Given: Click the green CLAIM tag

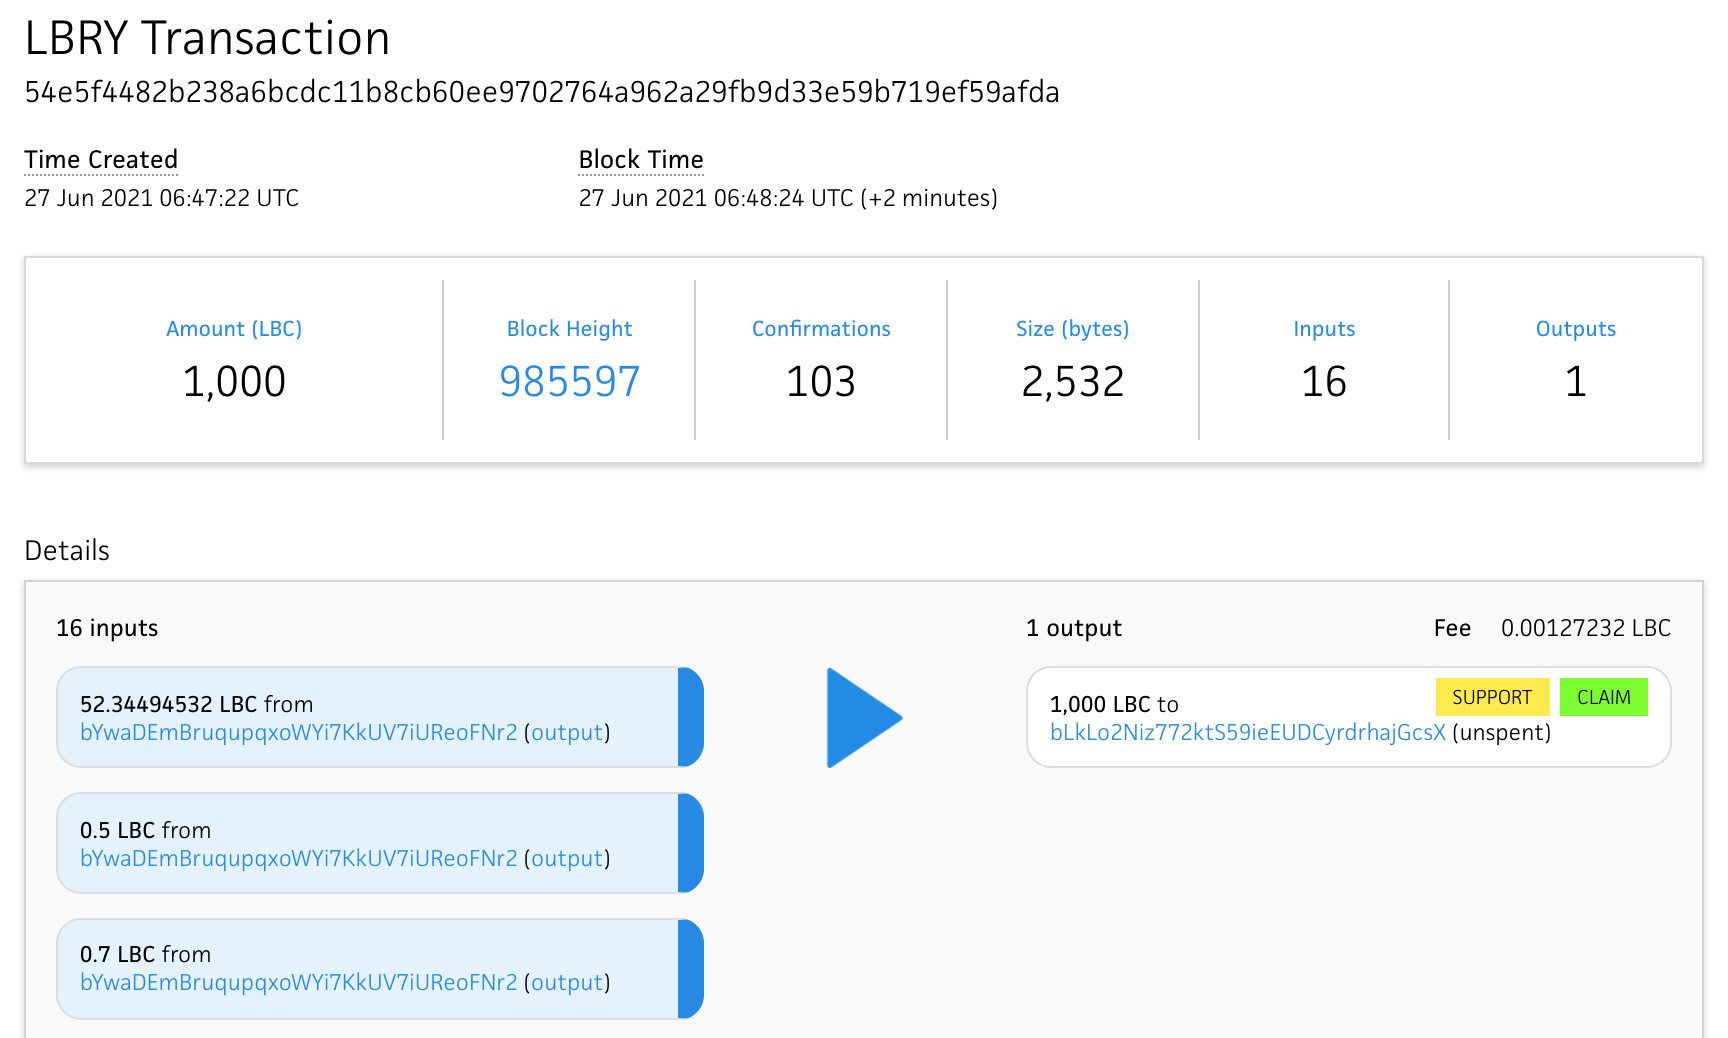Looking at the screenshot, I should [x=1604, y=697].
